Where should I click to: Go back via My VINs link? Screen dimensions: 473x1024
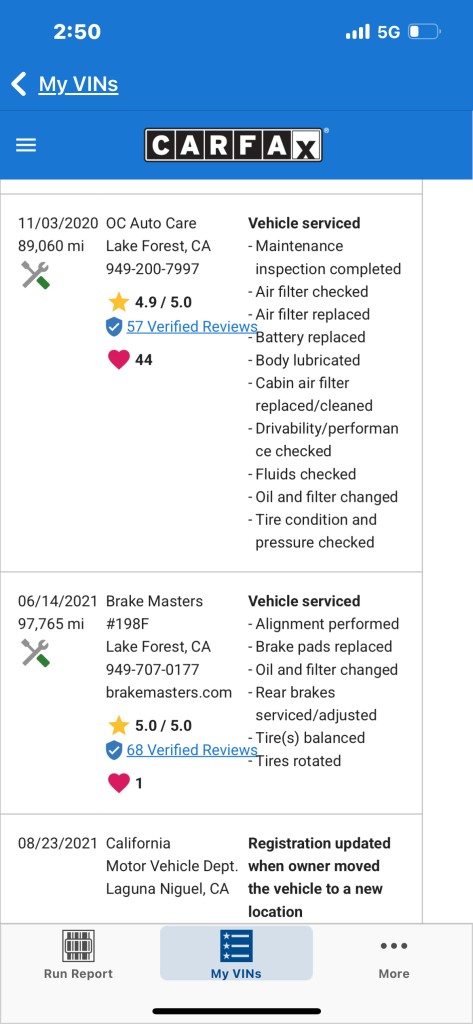[78, 84]
